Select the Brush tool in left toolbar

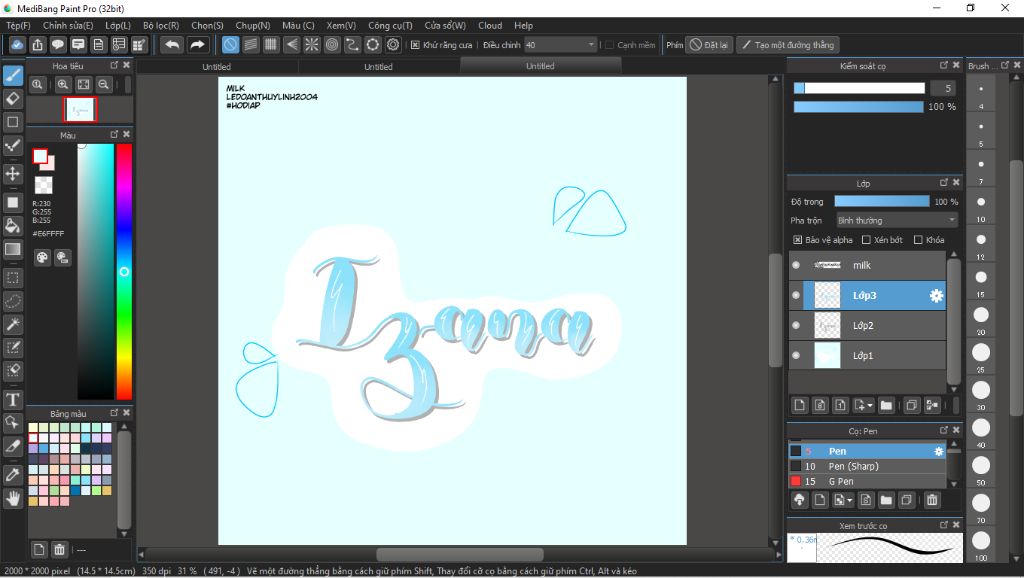pos(12,75)
